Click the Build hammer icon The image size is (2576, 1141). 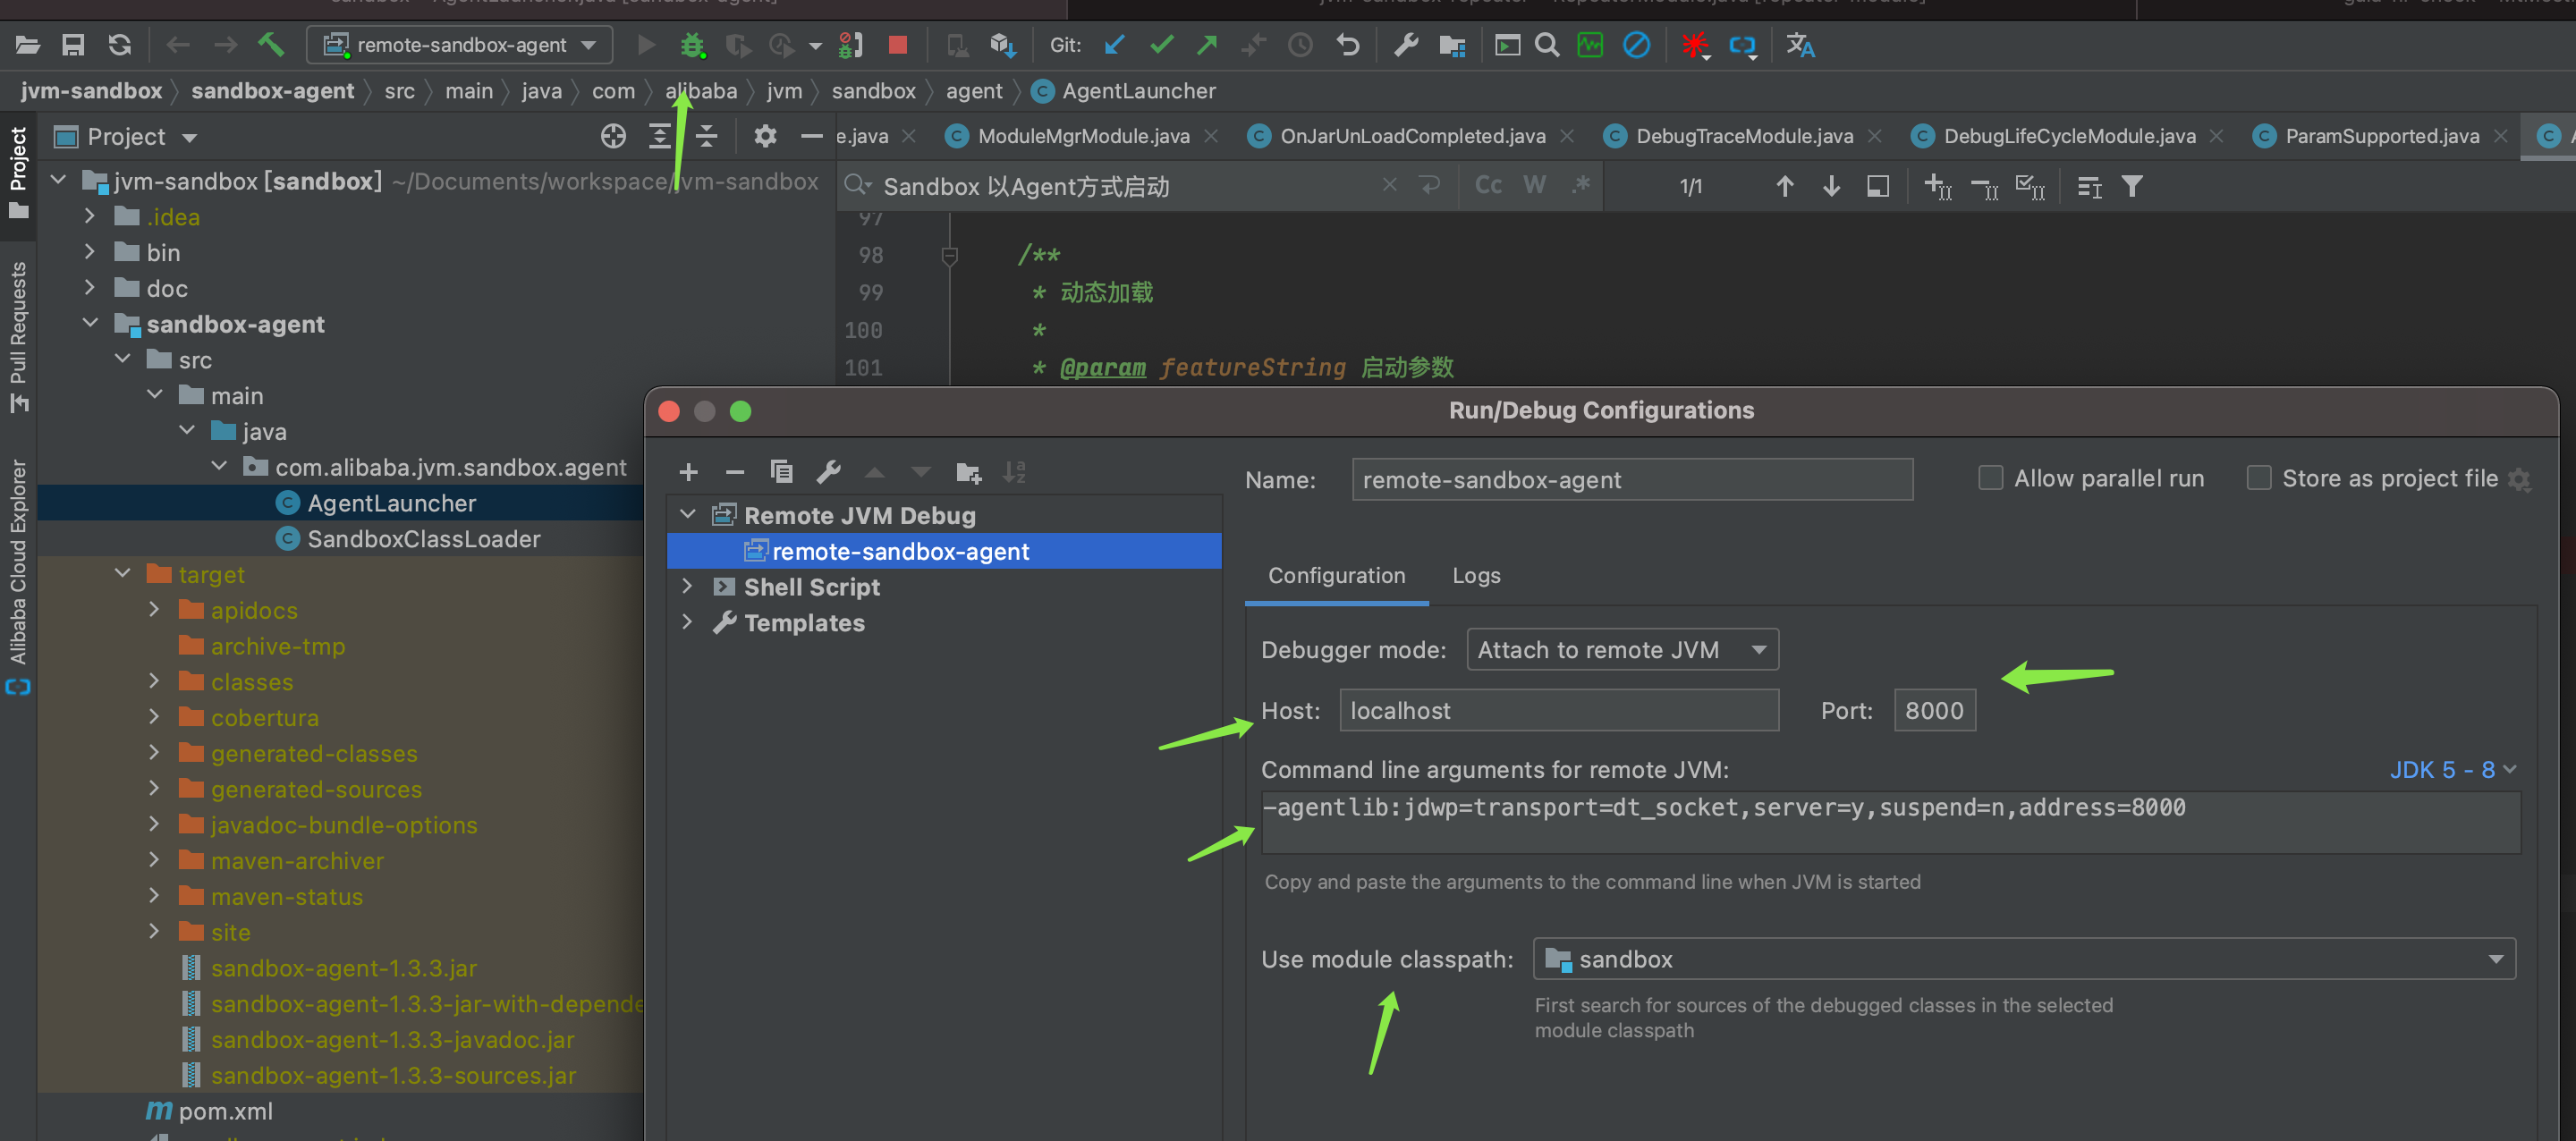[x=271, y=45]
